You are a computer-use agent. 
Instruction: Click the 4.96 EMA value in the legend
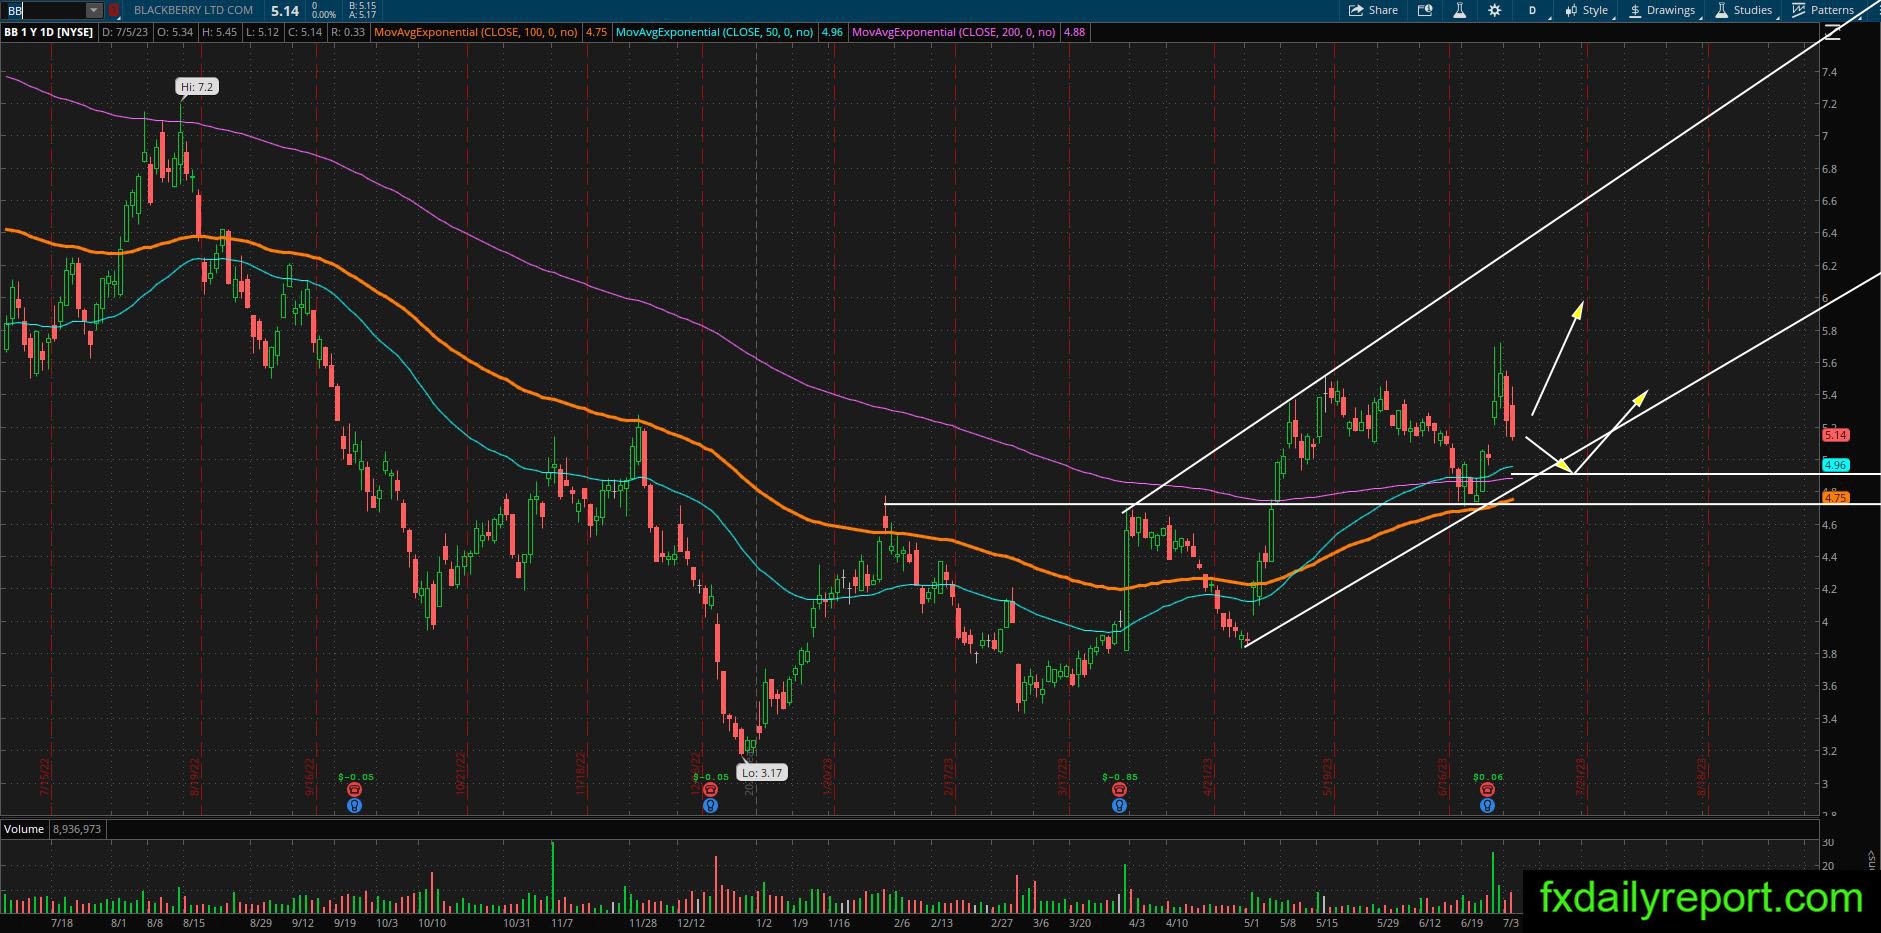[832, 32]
